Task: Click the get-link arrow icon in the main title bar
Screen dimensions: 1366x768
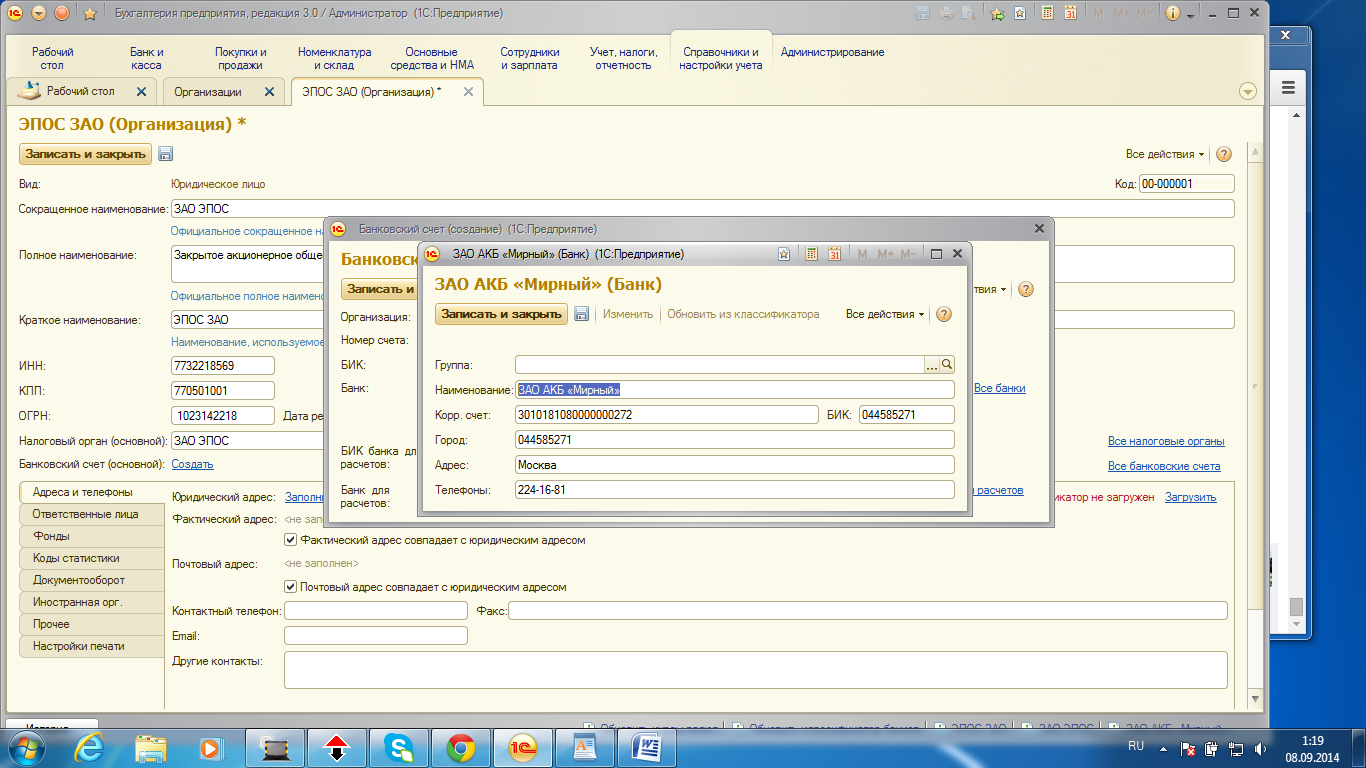Action: [x=997, y=13]
